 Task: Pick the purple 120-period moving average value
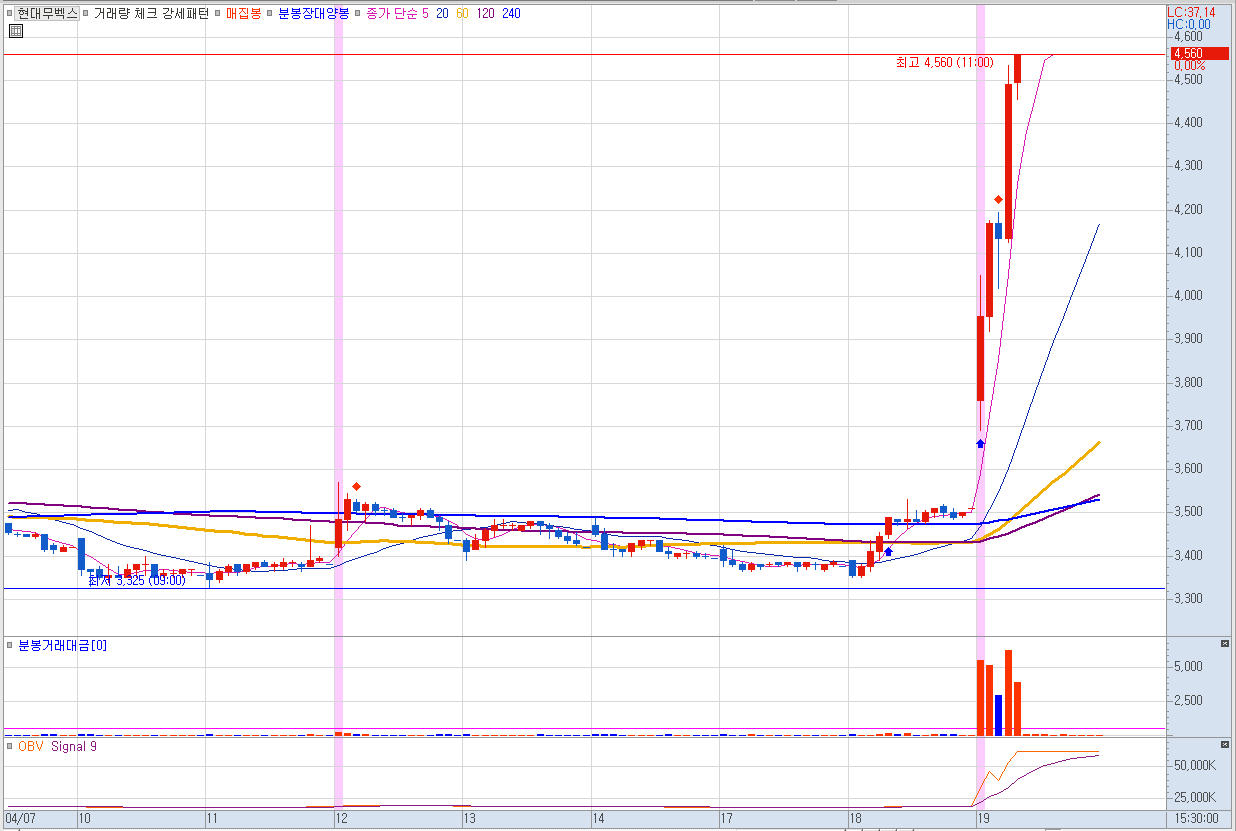click(486, 13)
